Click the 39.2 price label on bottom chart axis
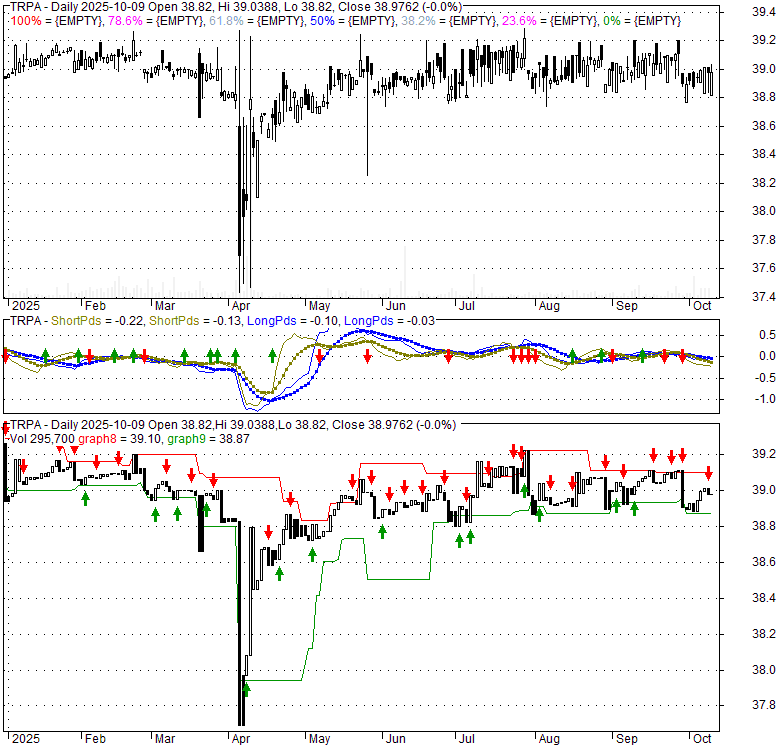Screen dimensions: 780x745 pyautogui.click(x=764, y=454)
